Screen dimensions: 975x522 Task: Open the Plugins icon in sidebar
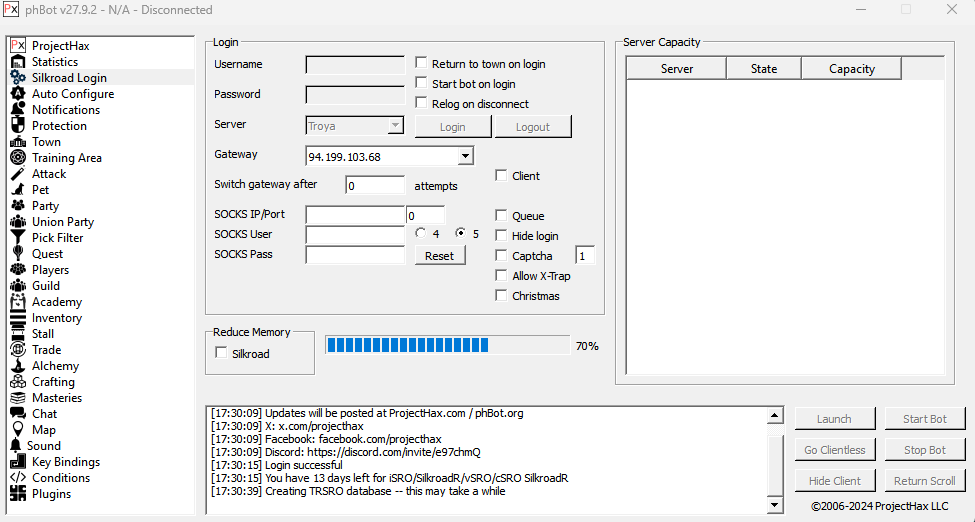tap(17, 494)
